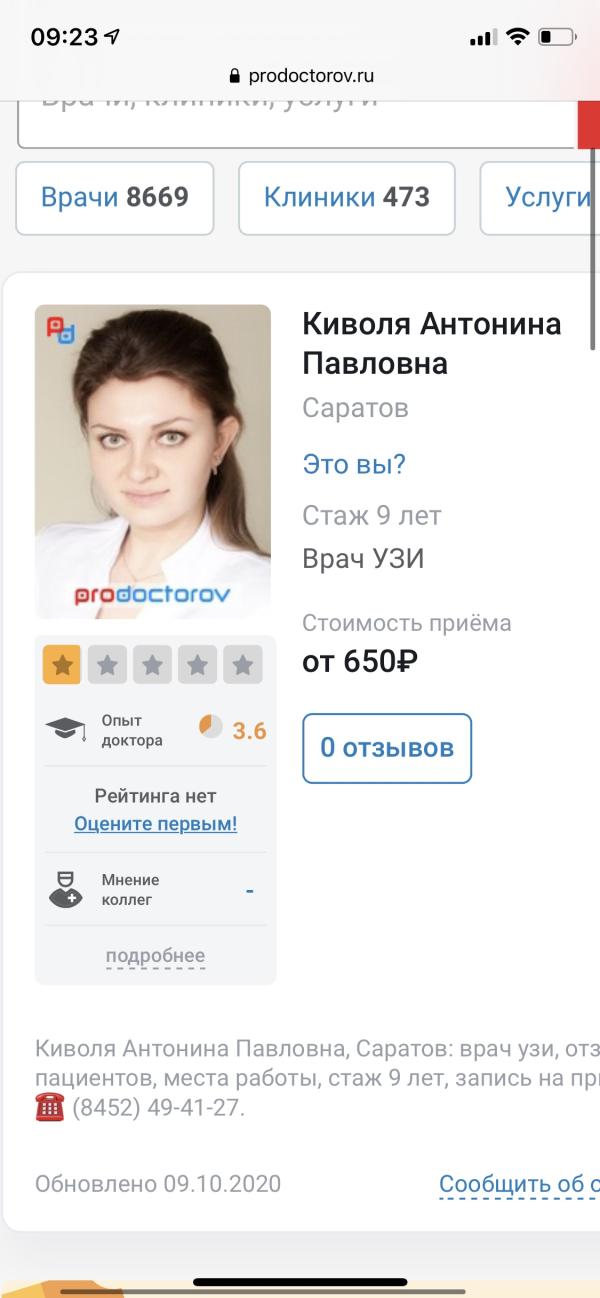Select the first gold rating star
The image size is (600, 1298).
click(62, 665)
